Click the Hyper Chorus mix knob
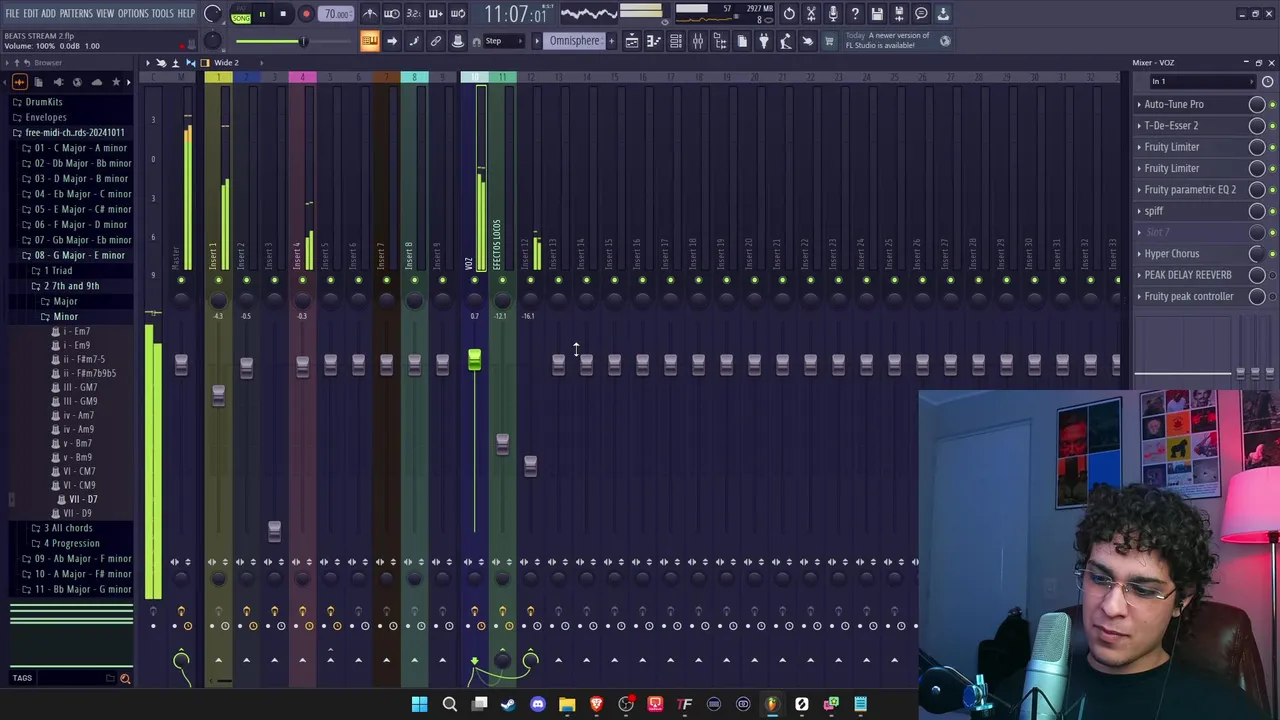This screenshot has width=1280, height=720. click(x=1257, y=254)
